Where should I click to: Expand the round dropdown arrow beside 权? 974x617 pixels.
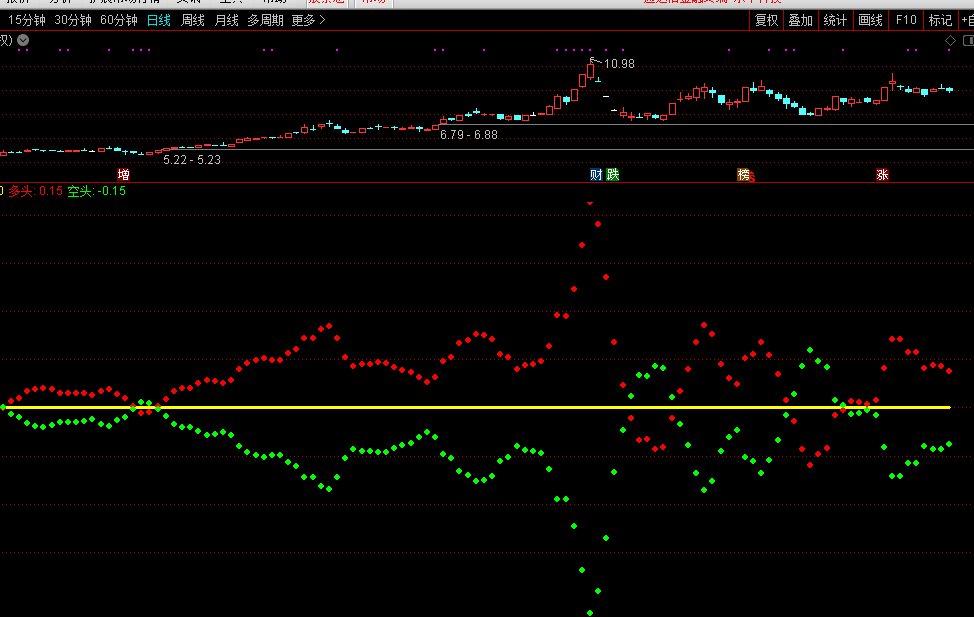pos(23,40)
